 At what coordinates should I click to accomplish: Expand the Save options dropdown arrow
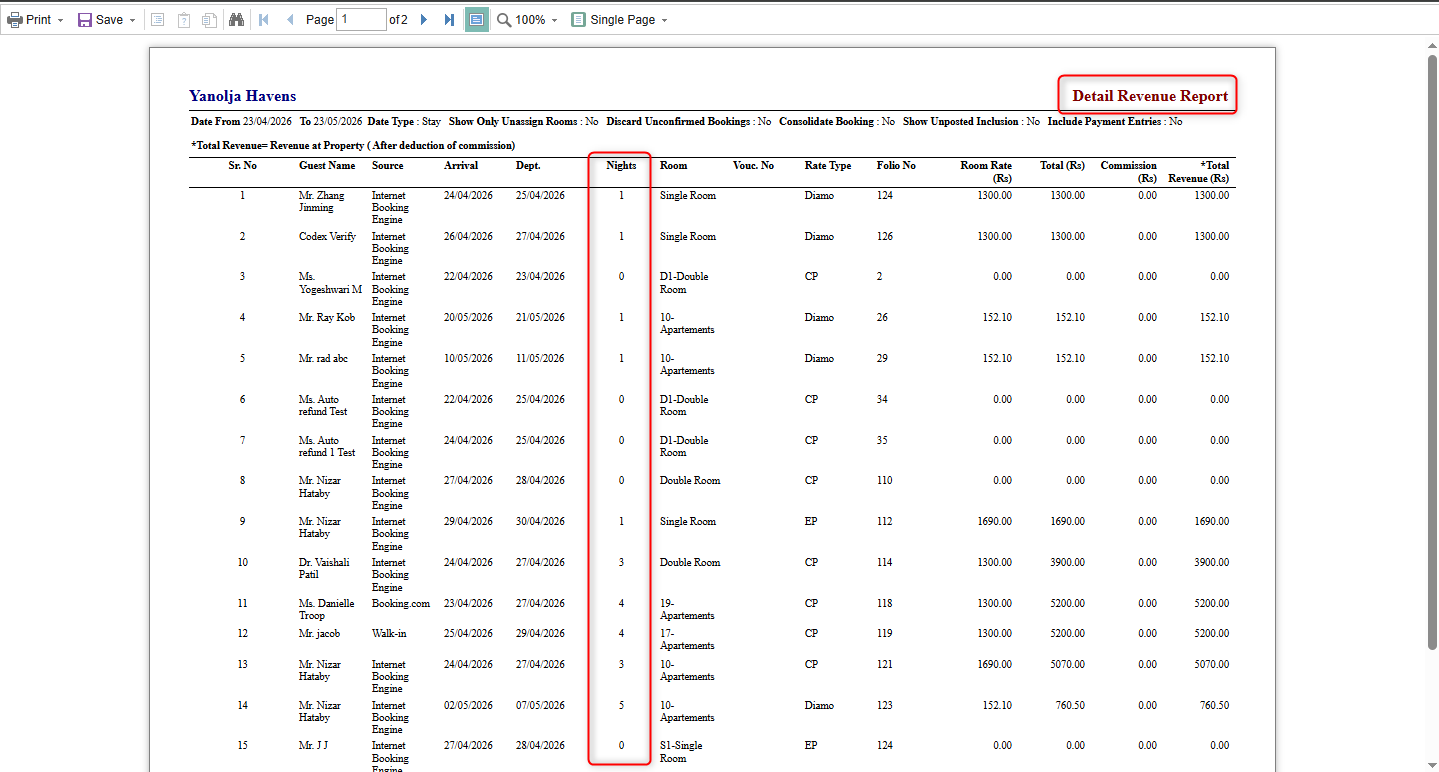coord(132,20)
